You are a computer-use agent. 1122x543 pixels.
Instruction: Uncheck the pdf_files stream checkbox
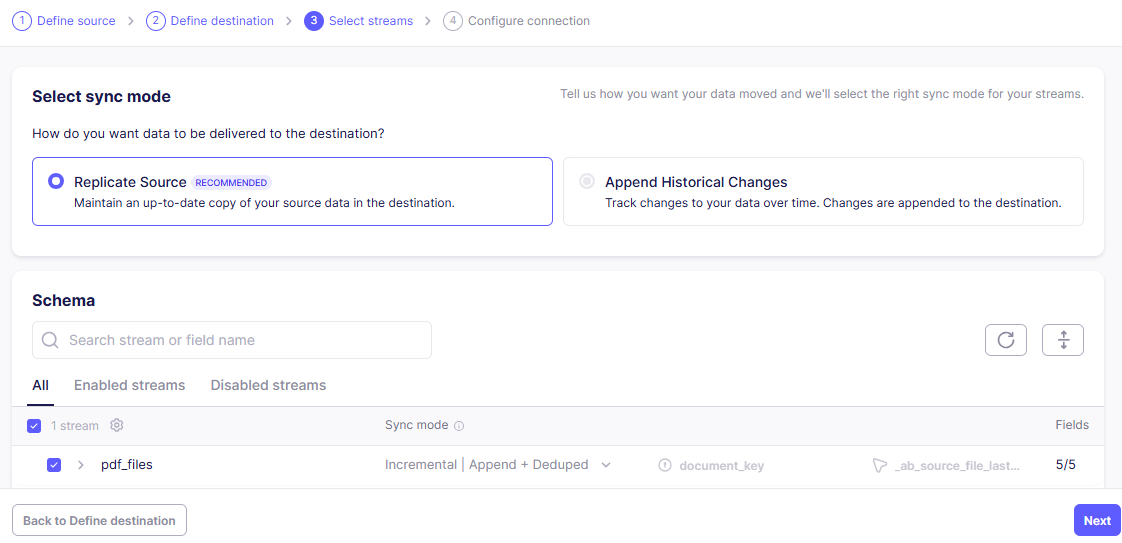pyautogui.click(x=54, y=465)
